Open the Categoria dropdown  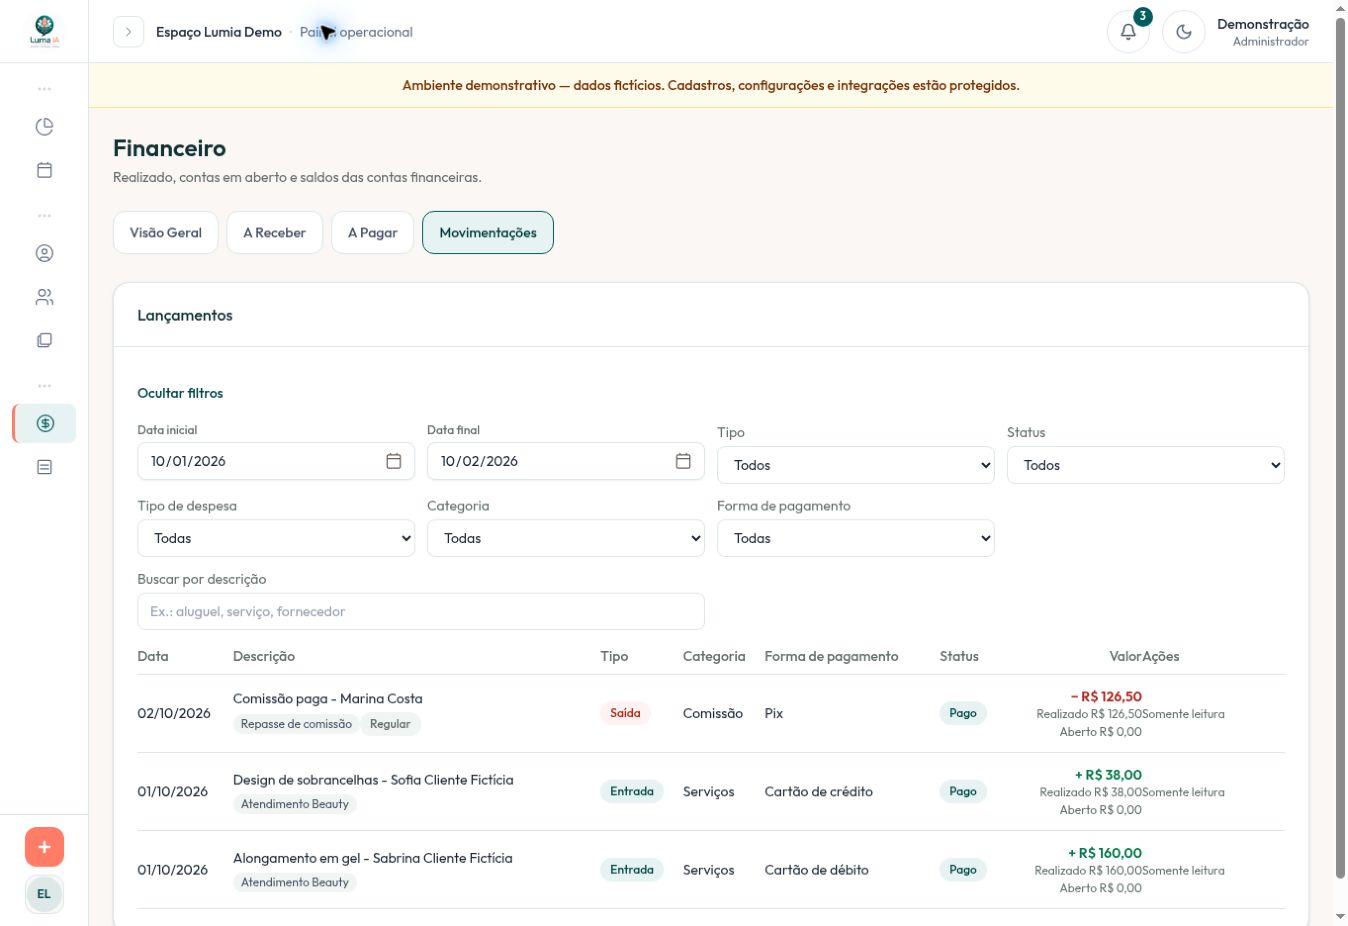click(566, 538)
